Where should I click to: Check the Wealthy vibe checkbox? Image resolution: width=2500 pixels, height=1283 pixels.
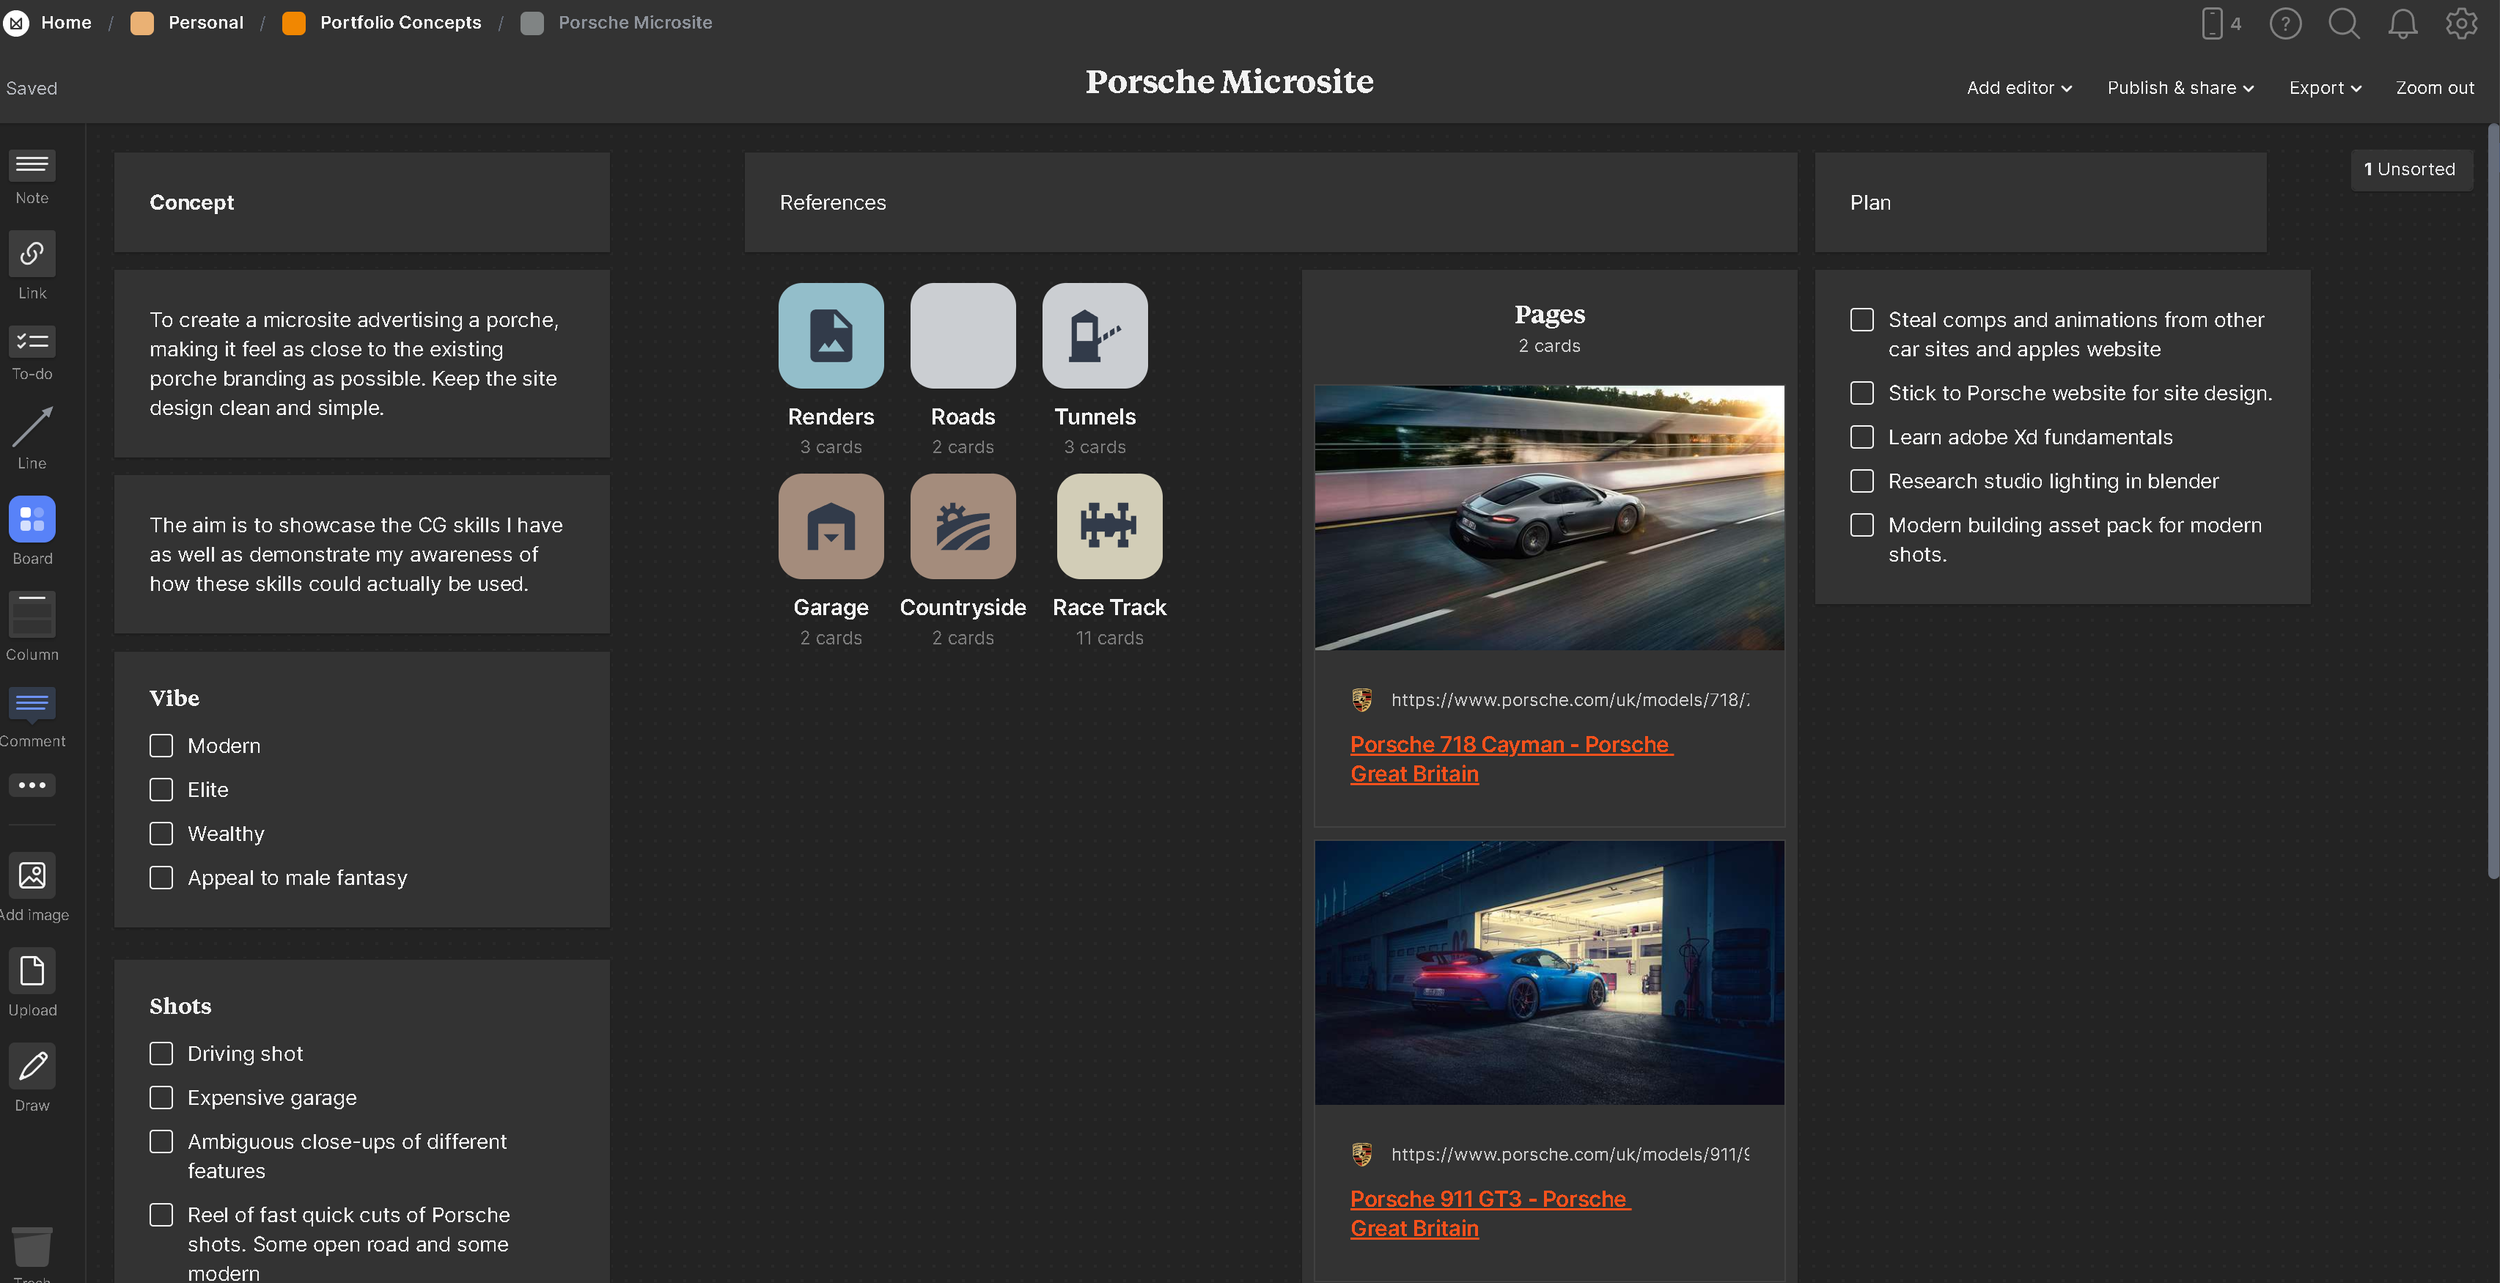pos(161,834)
